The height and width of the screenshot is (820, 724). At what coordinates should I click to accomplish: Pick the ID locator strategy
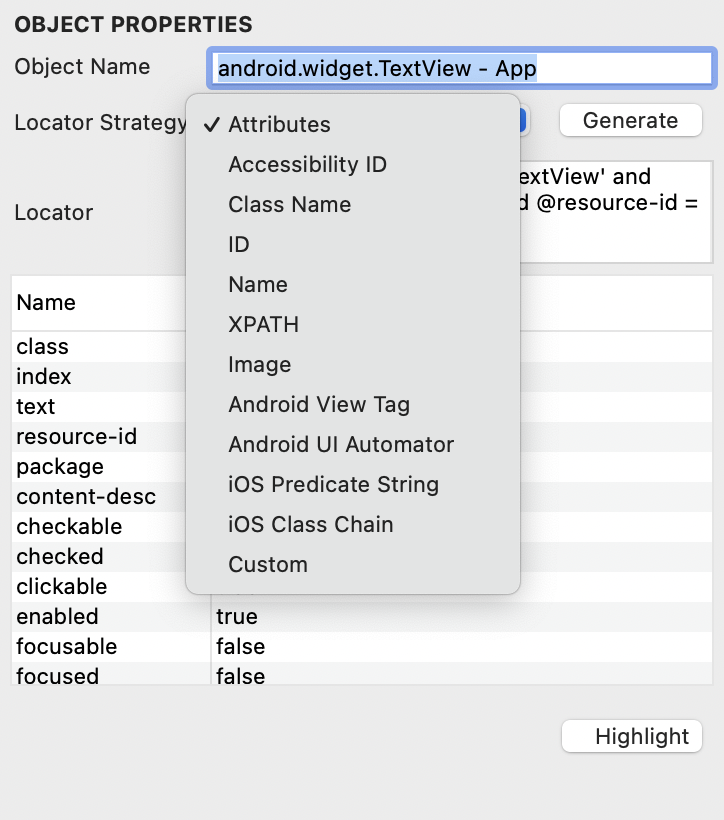pos(239,244)
